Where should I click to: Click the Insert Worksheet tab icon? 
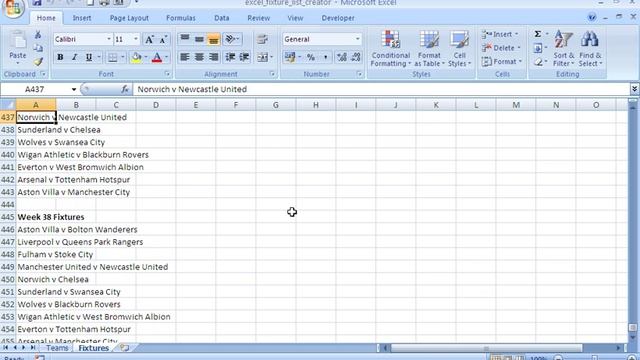click(x=124, y=348)
